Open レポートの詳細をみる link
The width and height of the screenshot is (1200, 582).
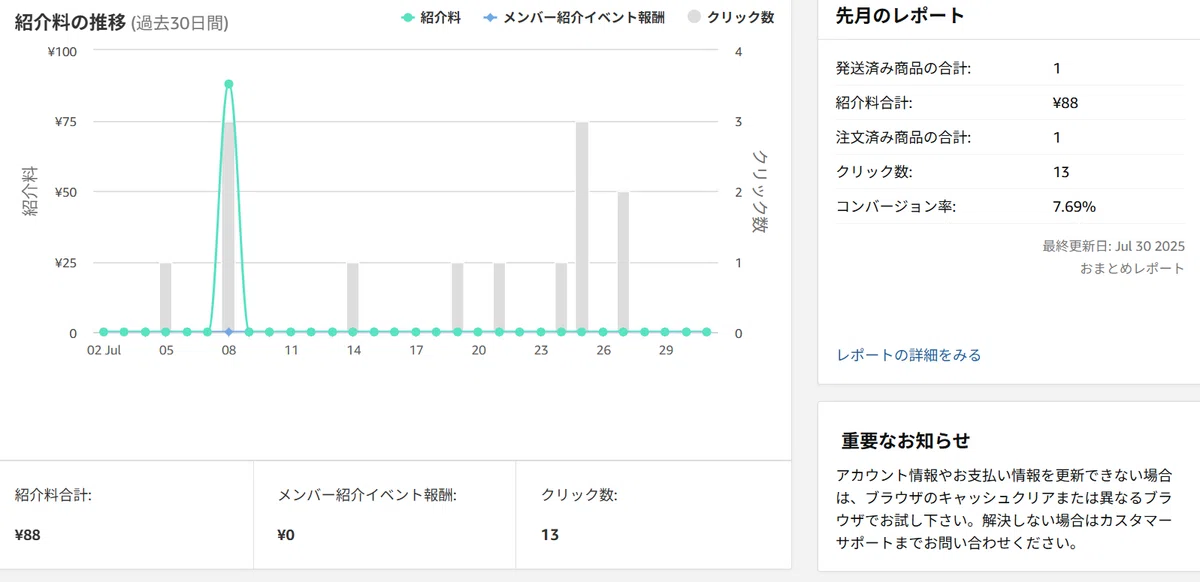tap(908, 355)
